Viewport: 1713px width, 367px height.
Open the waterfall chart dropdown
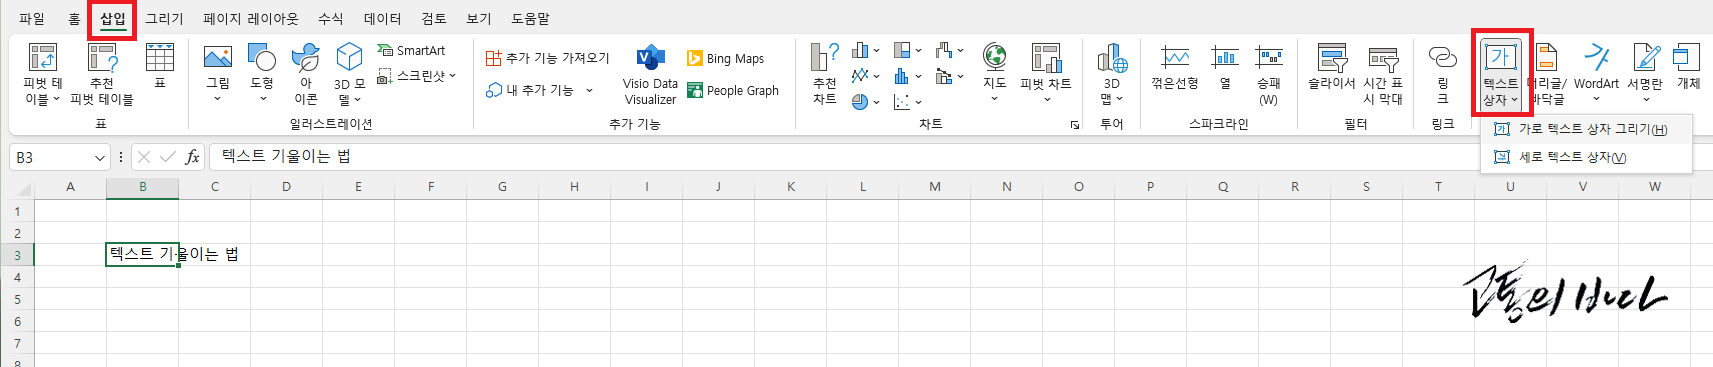949,50
